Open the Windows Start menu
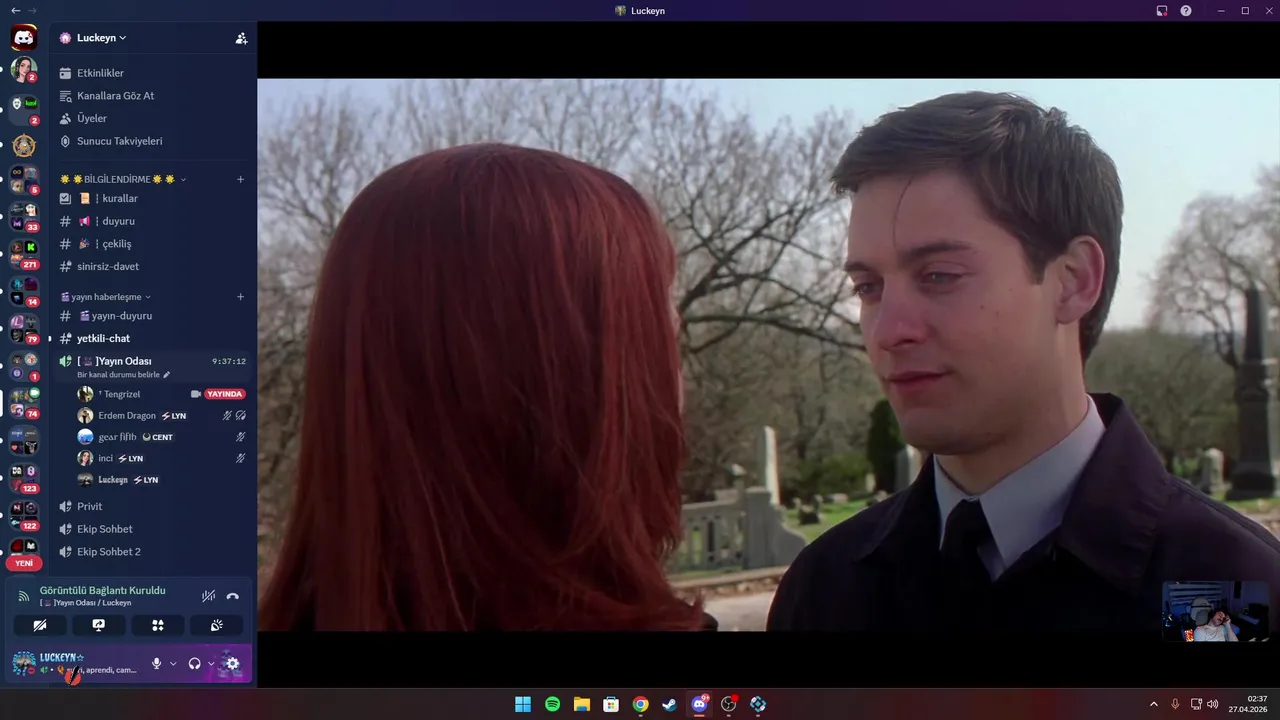The image size is (1280, 720). click(523, 704)
